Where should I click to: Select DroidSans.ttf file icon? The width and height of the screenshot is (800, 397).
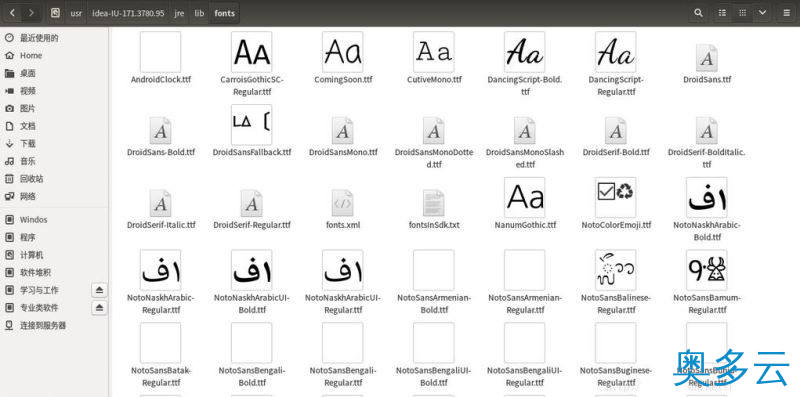(x=707, y=58)
